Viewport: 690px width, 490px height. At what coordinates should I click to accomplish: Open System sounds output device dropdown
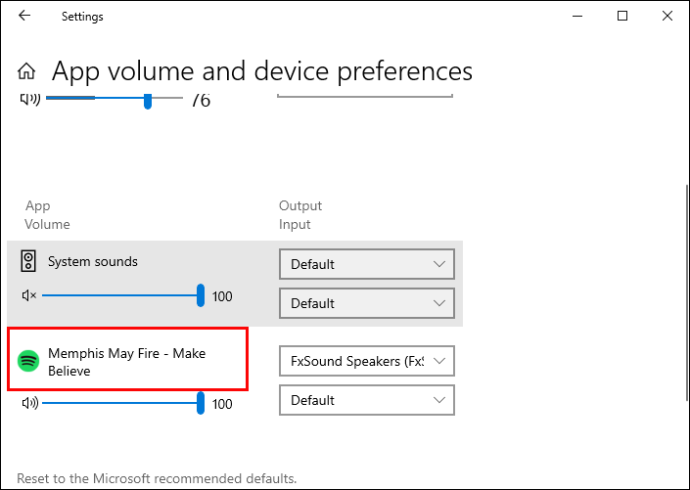[x=367, y=264]
